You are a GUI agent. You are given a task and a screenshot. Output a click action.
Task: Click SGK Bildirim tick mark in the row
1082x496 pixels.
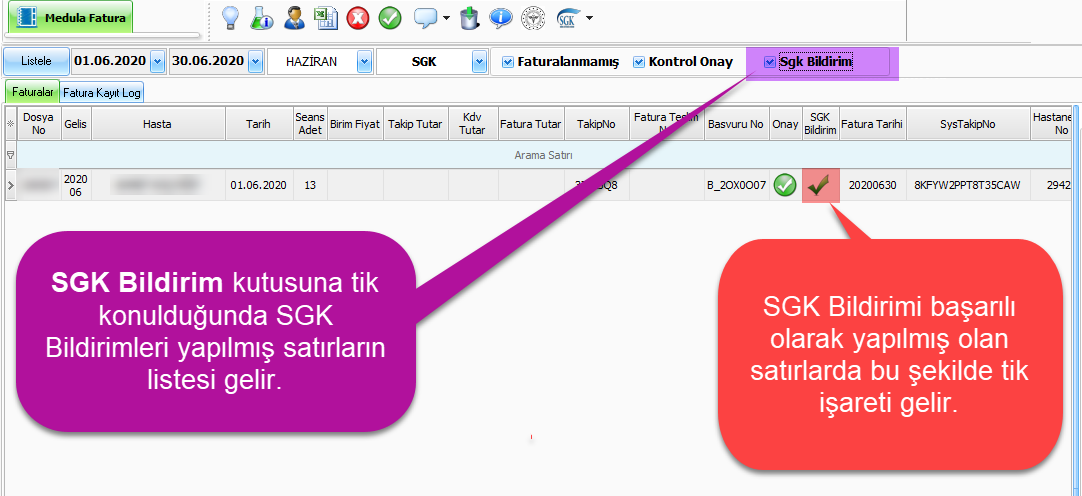click(821, 185)
